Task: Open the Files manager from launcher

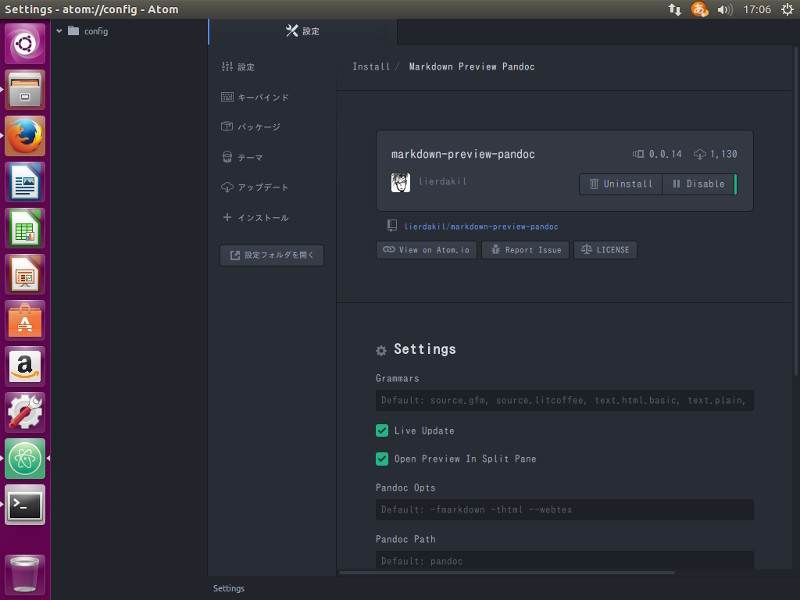Action: [25, 90]
